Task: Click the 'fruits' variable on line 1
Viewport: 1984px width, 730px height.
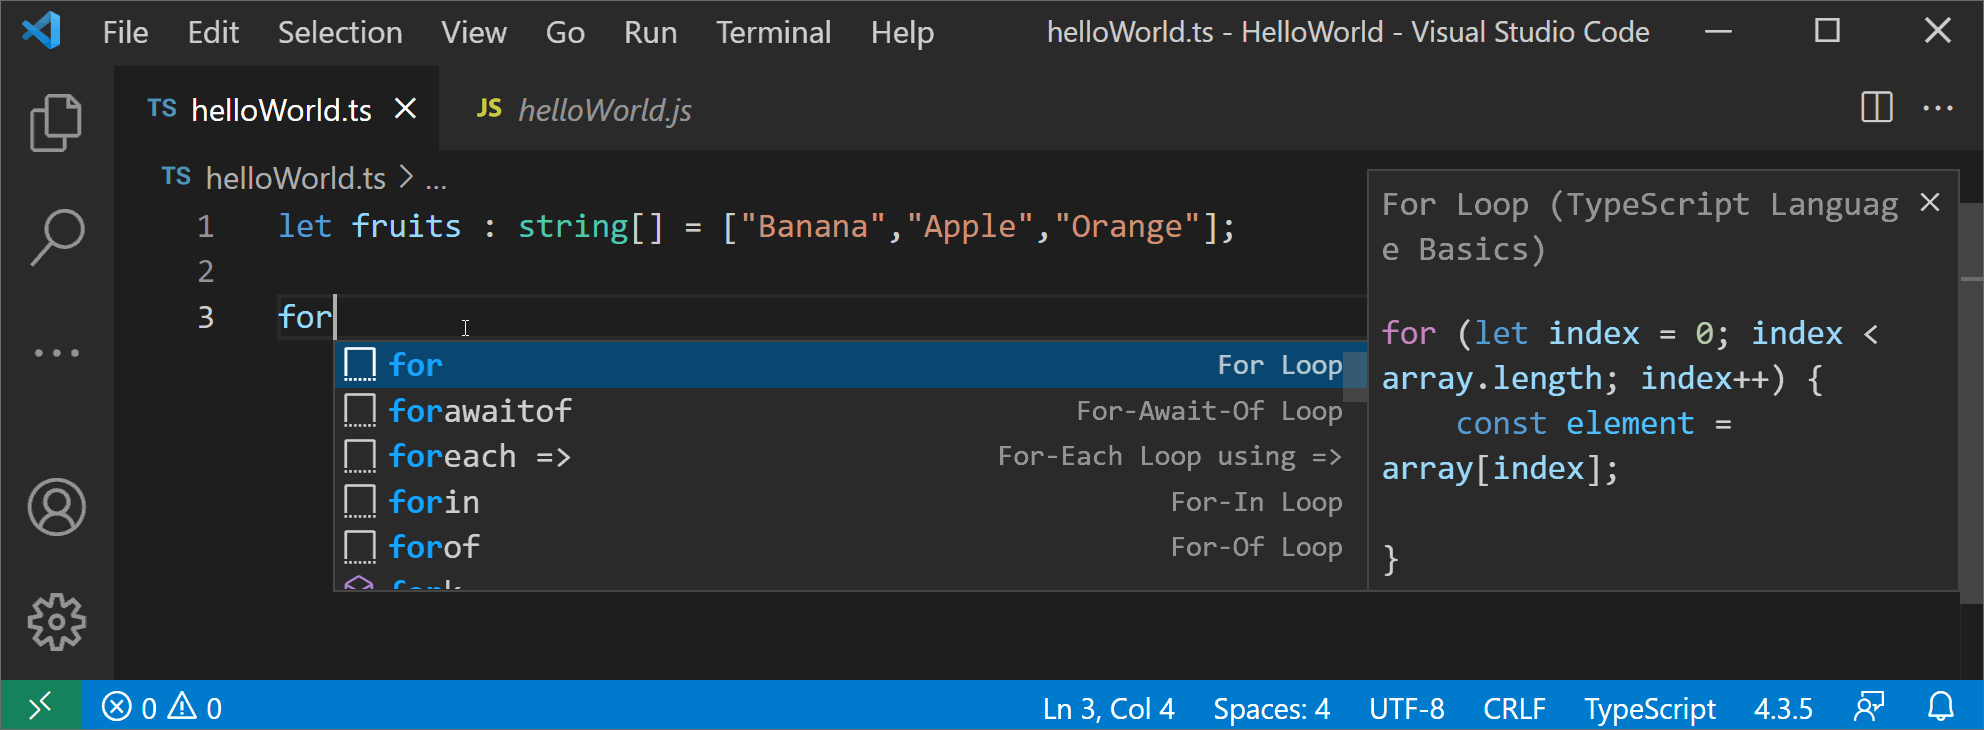Action: [406, 226]
